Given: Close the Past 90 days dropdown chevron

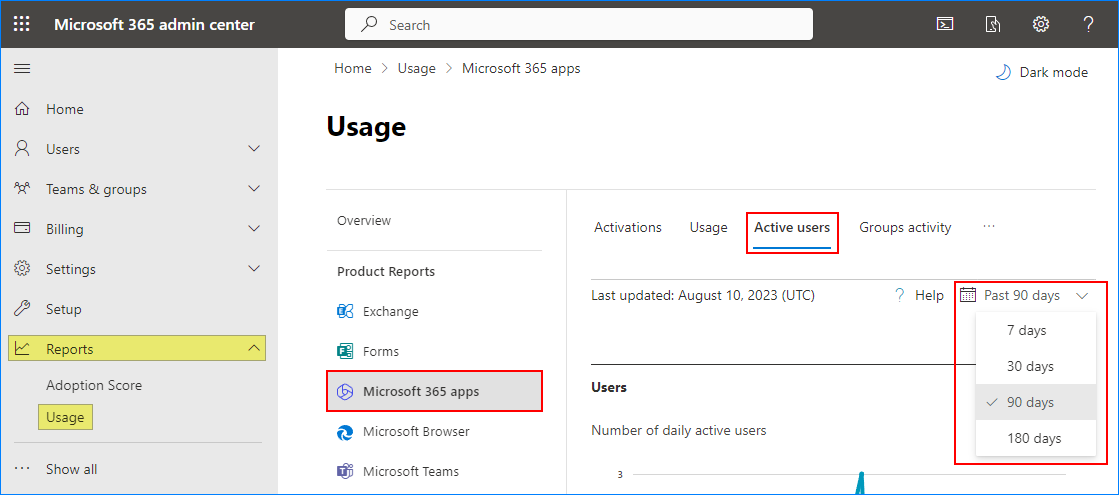Looking at the screenshot, I should pyautogui.click(x=1082, y=295).
